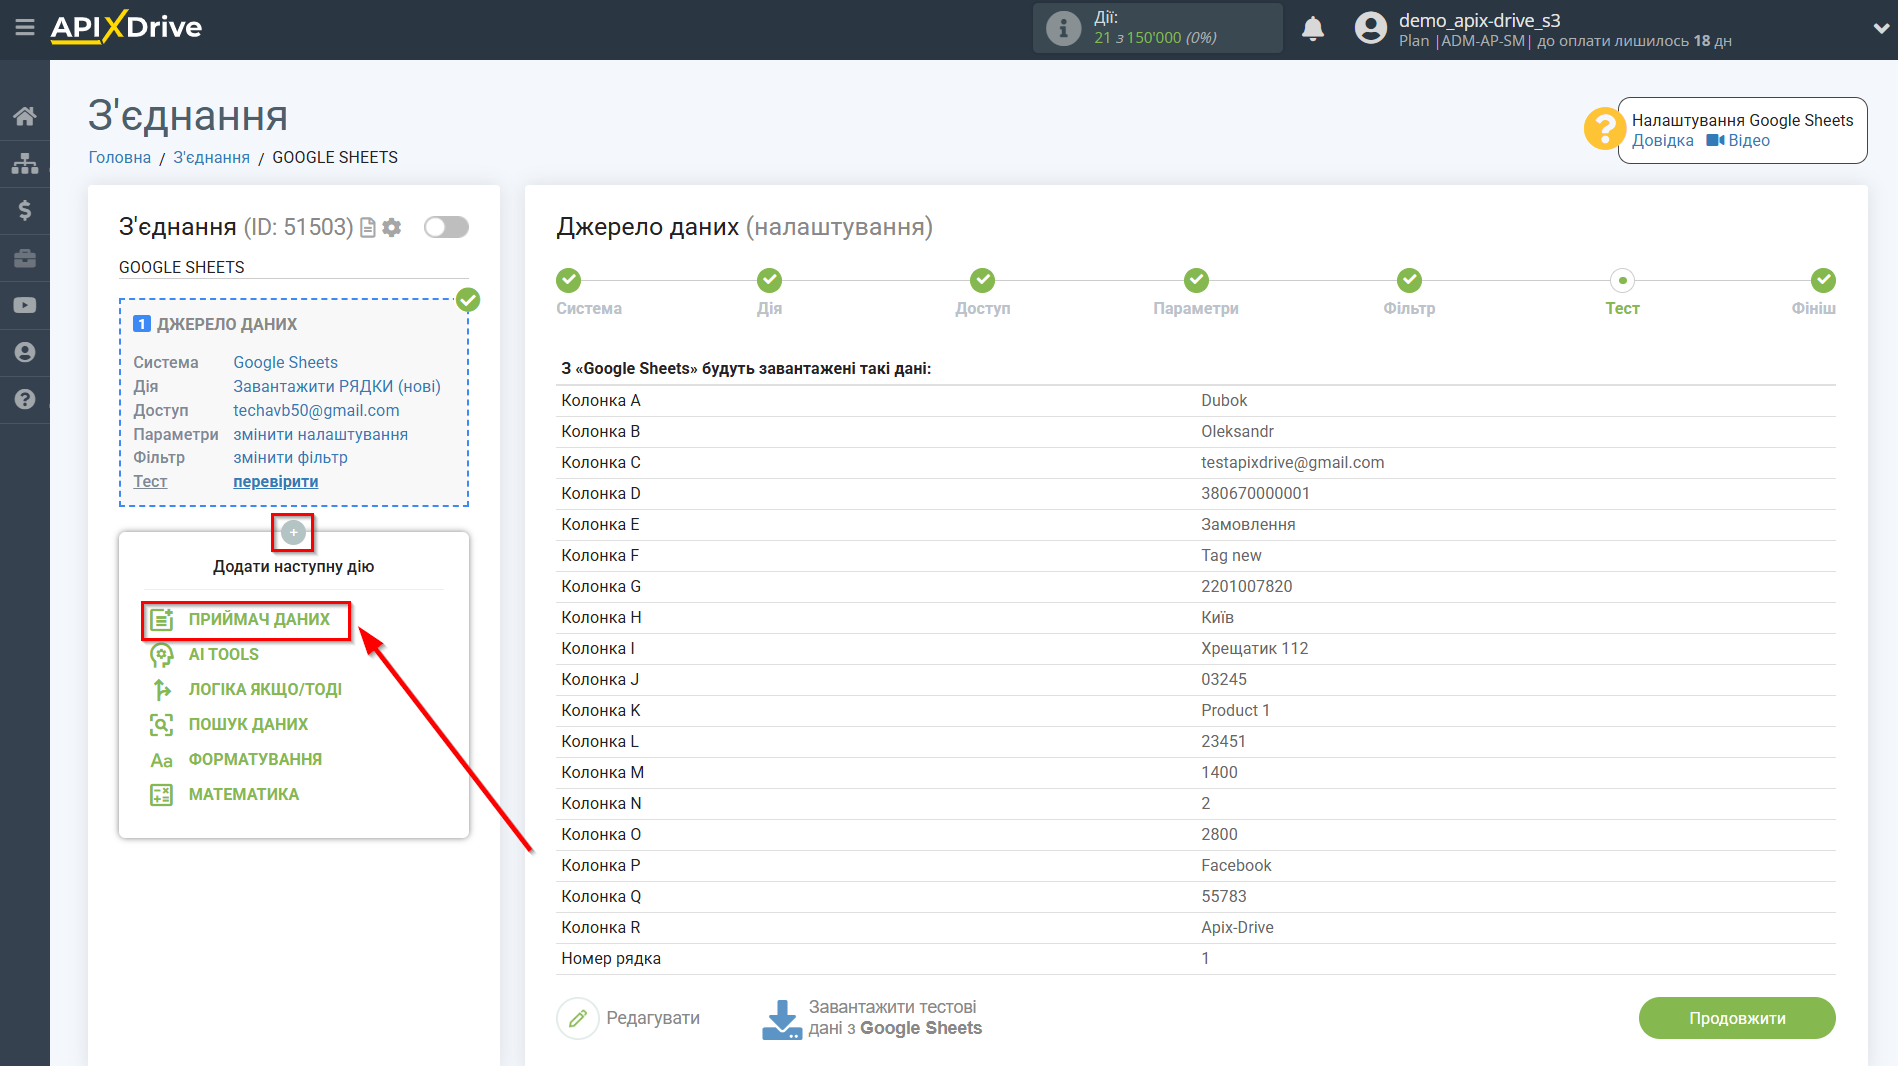Screen dimensions: 1898x1066
Task: Go to Тест step
Action: click(x=1622, y=280)
